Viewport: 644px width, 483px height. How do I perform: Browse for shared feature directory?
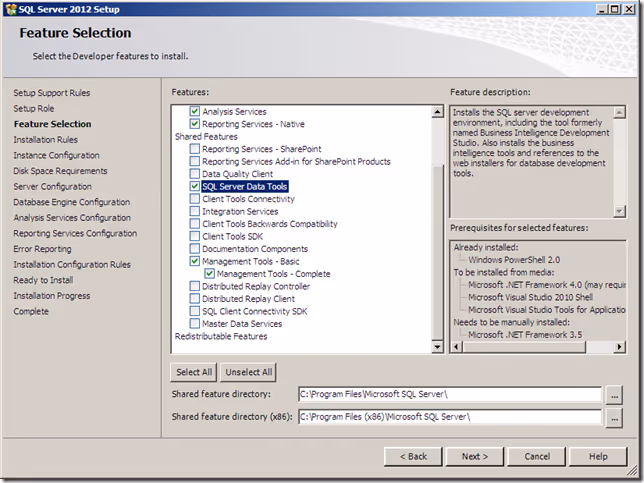(614, 395)
